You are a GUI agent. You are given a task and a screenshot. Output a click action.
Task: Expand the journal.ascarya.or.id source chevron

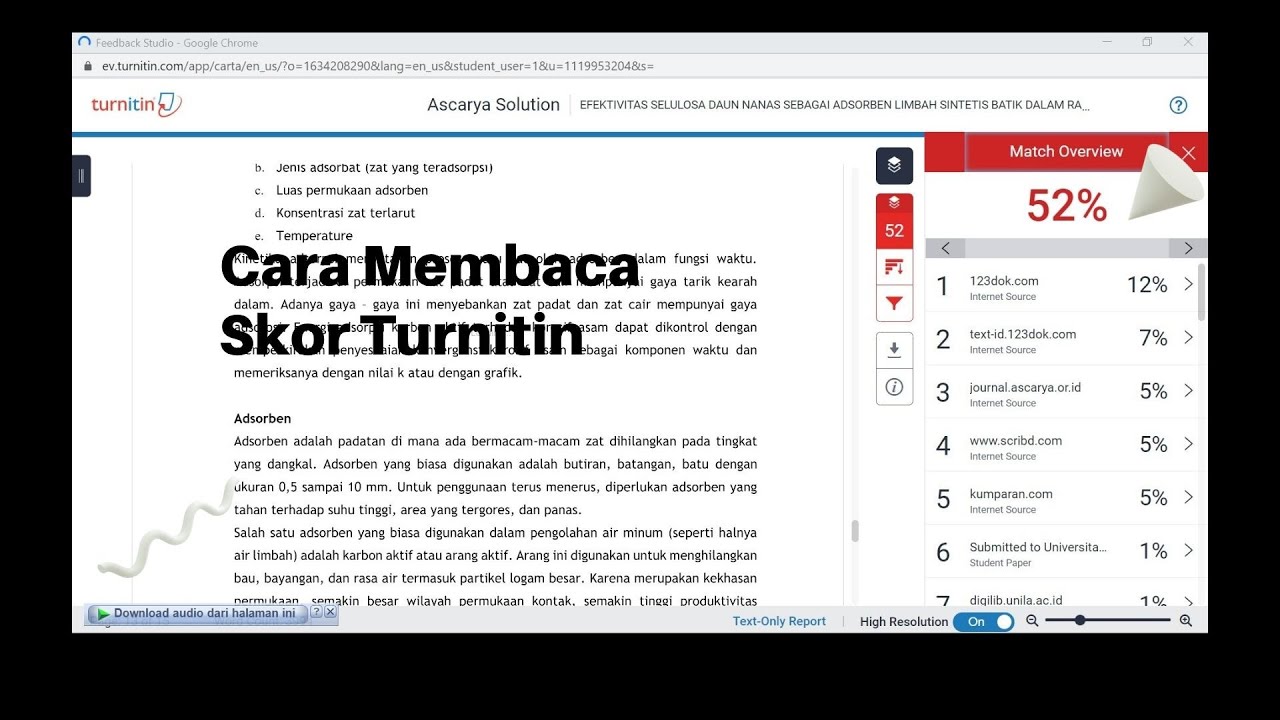tap(1188, 390)
